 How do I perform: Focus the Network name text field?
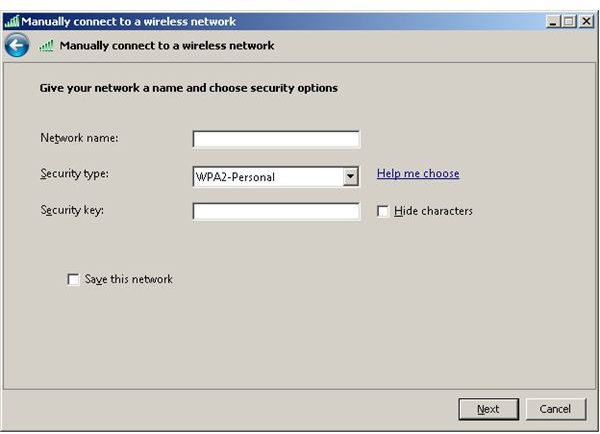coord(276,139)
